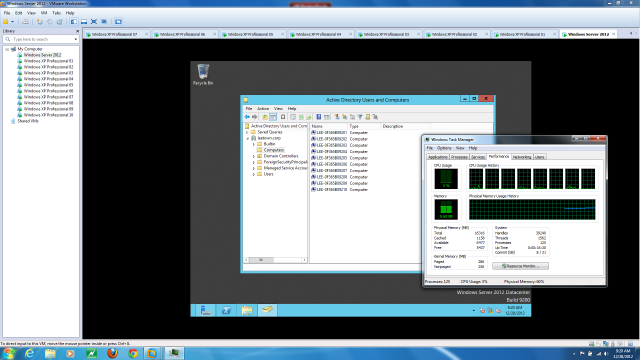This screenshot has height=360, width=640.
Task: Toggle the console view icon in VMware toolbar
Action: 118,22
